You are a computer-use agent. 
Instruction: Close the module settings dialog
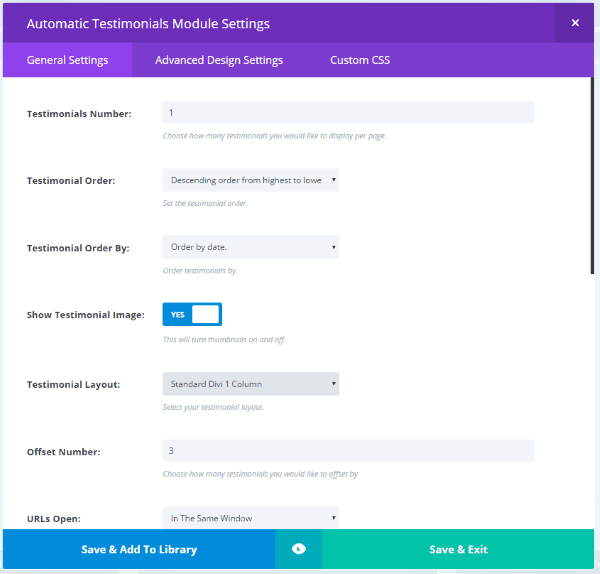[x=574, y=23]
